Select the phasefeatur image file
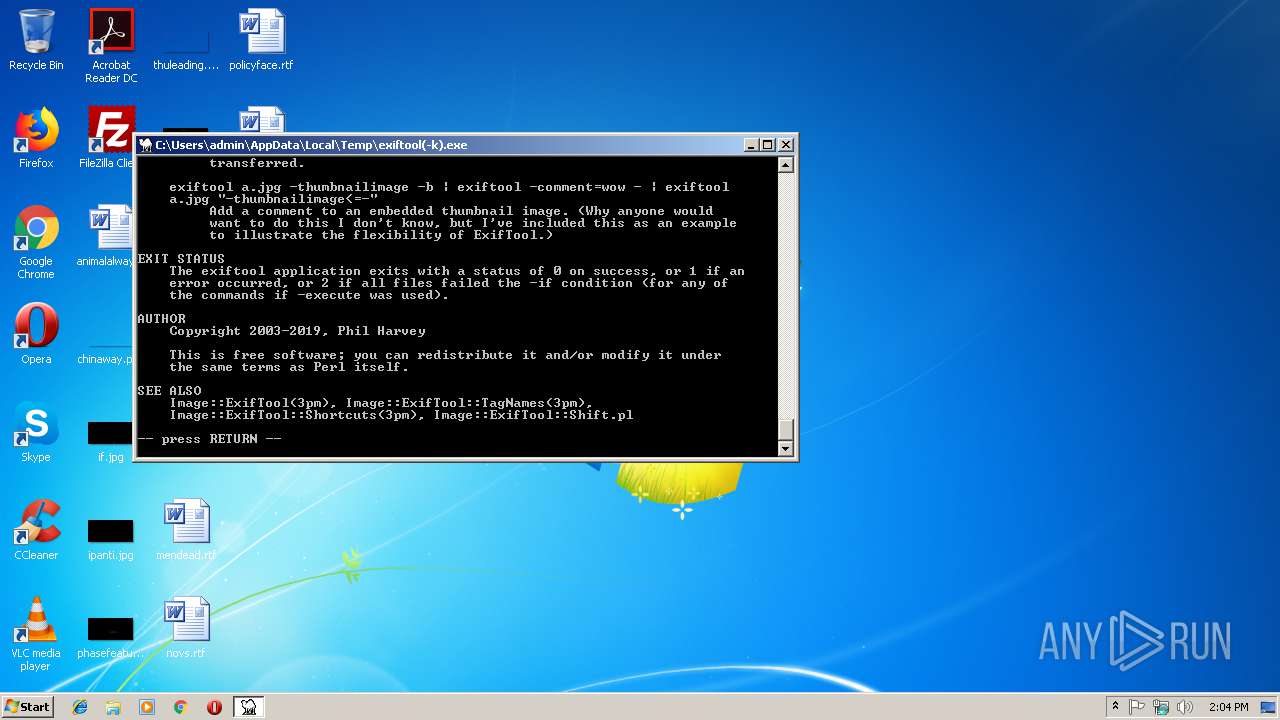This screenshot has width=1280, height=720. tap(111, 637)
